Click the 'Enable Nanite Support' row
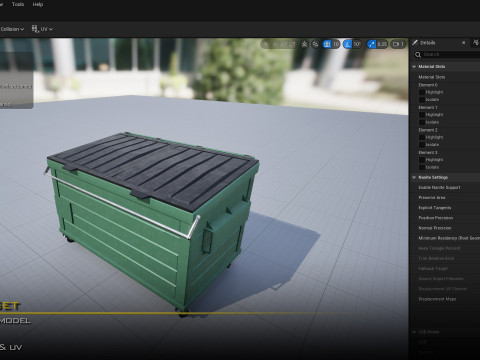This screenshot has height=360, width=480. point(445,188)
